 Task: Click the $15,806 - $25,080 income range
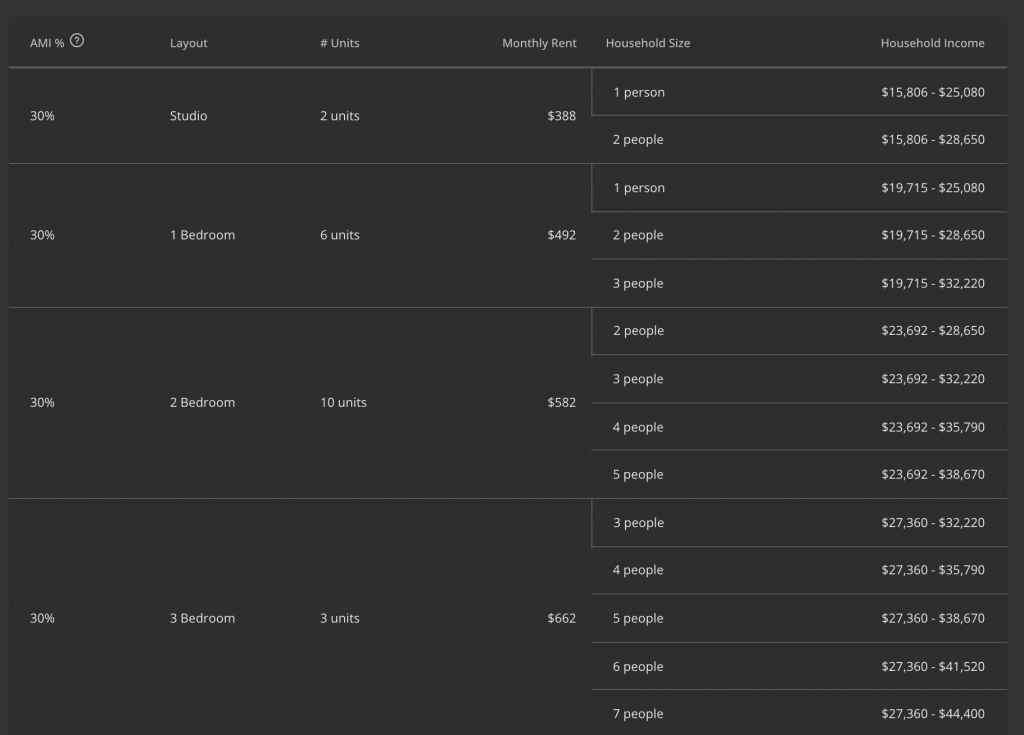pos(932,92)
